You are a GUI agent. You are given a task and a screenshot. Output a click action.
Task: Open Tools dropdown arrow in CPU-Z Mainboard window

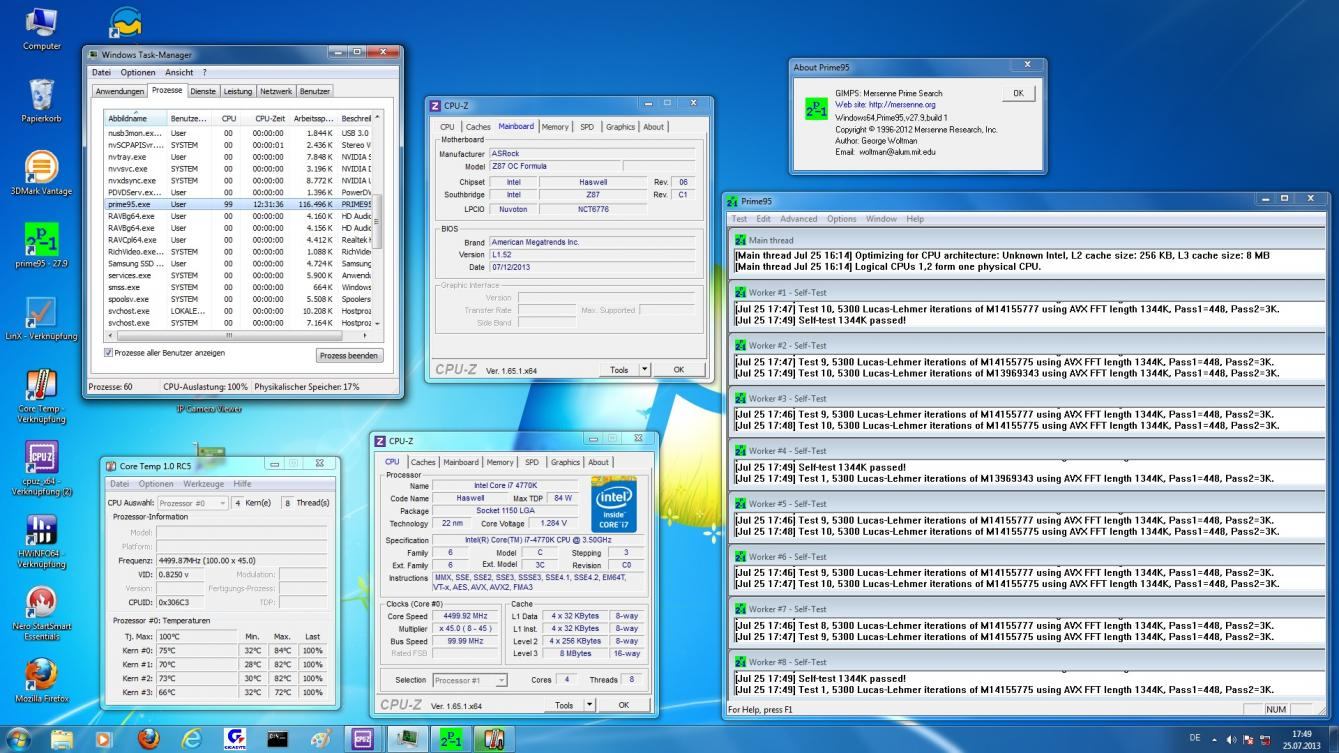[644, 369]
